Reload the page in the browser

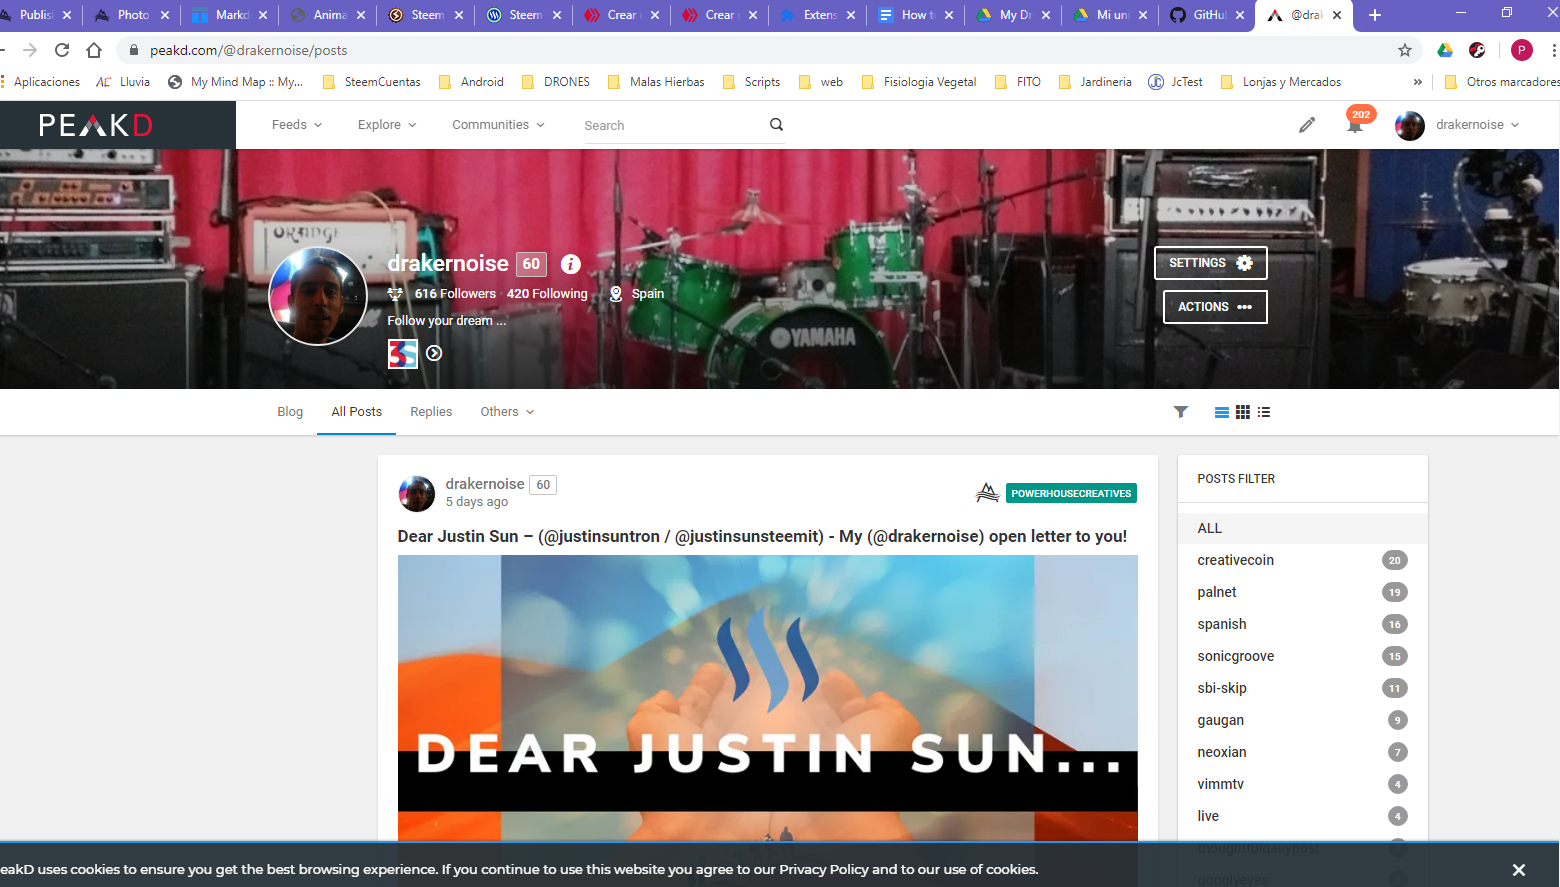[x=62, y=50]
